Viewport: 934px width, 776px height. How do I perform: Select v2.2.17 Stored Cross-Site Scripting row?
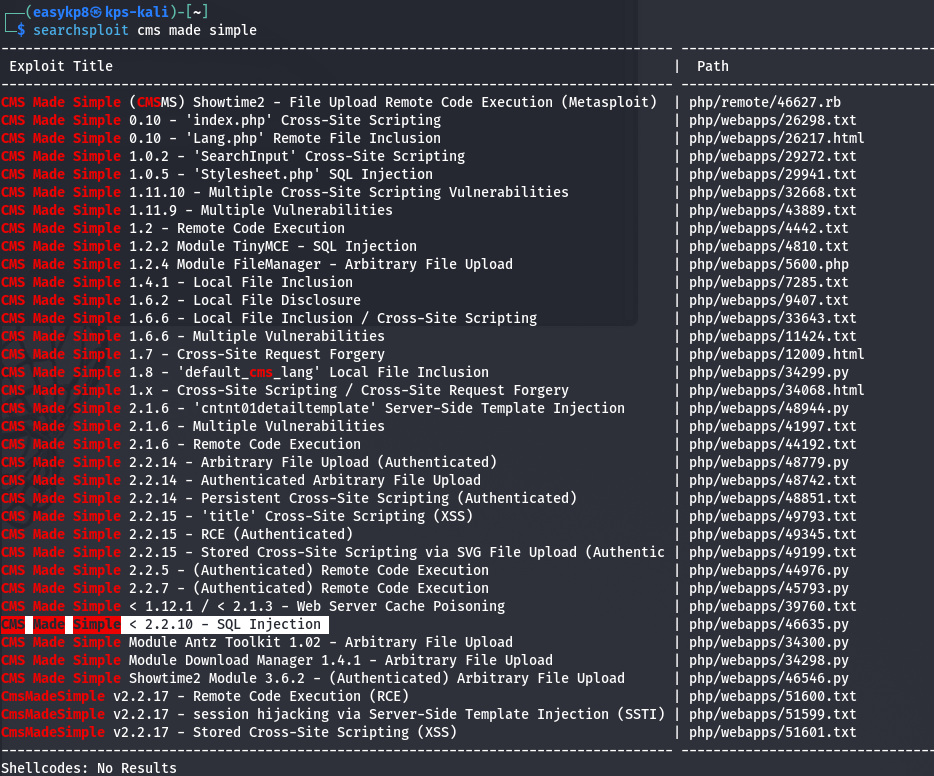click(x=229, y=732)
